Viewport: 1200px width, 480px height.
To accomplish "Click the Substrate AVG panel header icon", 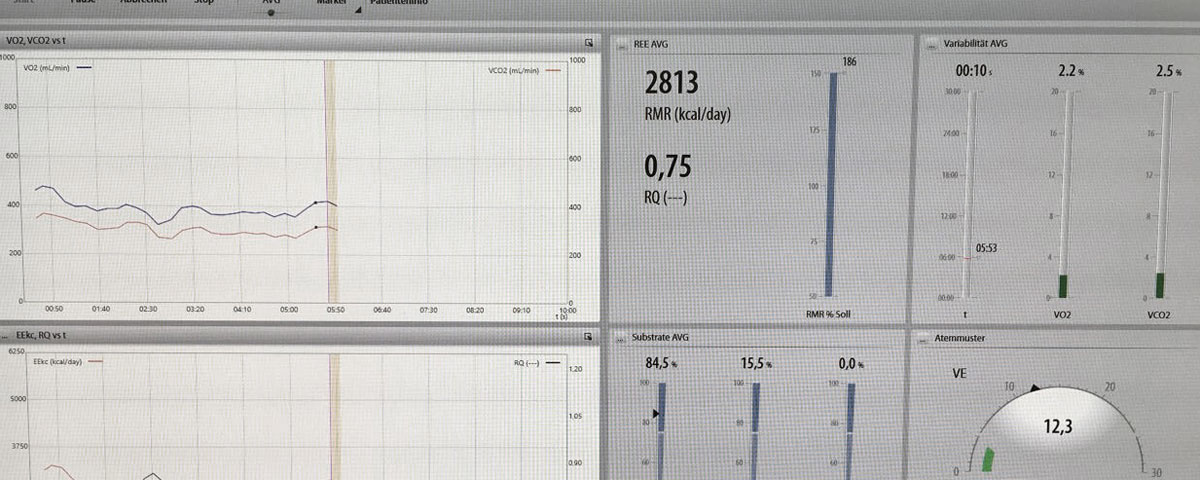I will [622, 338].
